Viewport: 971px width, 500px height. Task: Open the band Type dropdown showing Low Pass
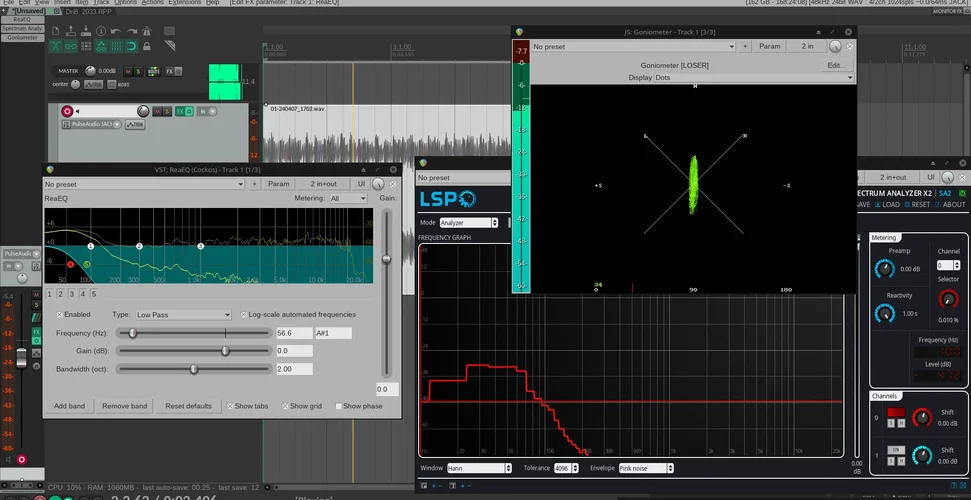(x=183, y=314)
